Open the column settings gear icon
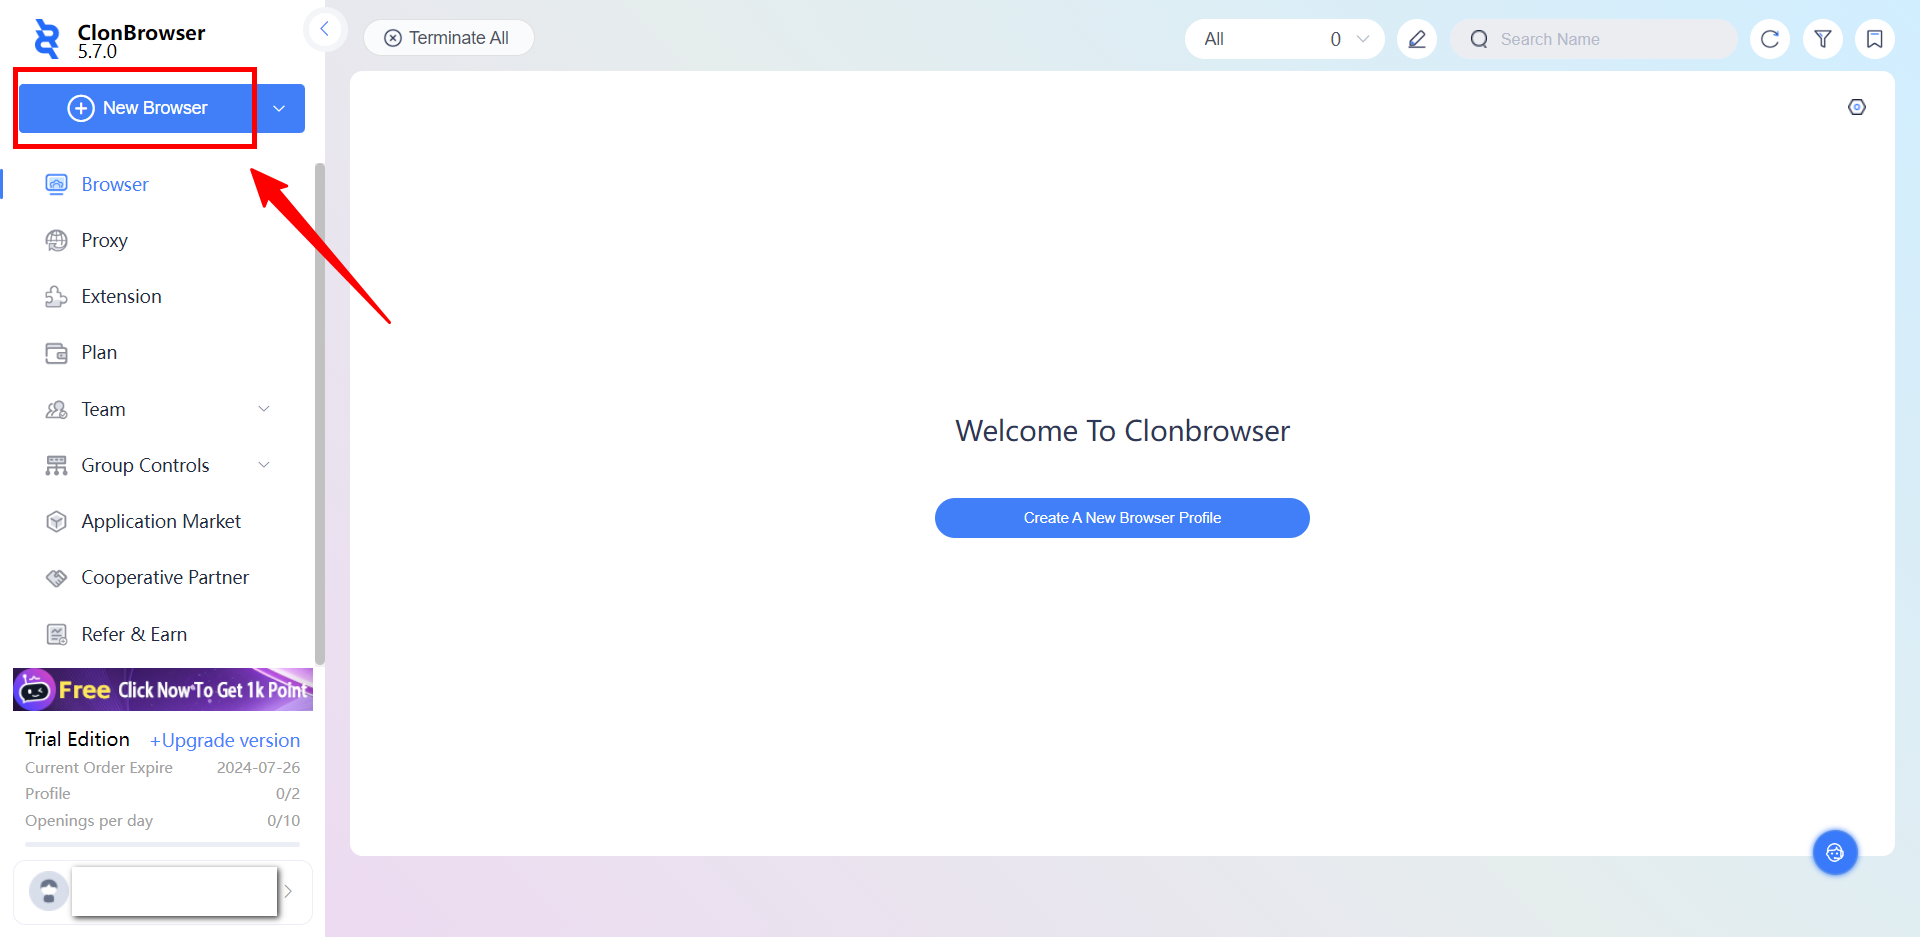 tap(1857, 107)
